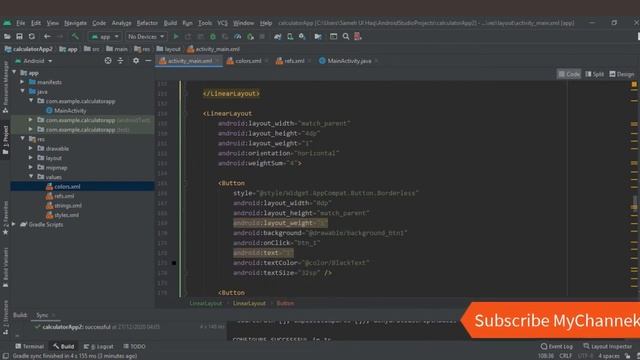Open the Android project view dropdown
The image size is (640, 360).
(x=34, y=61)
